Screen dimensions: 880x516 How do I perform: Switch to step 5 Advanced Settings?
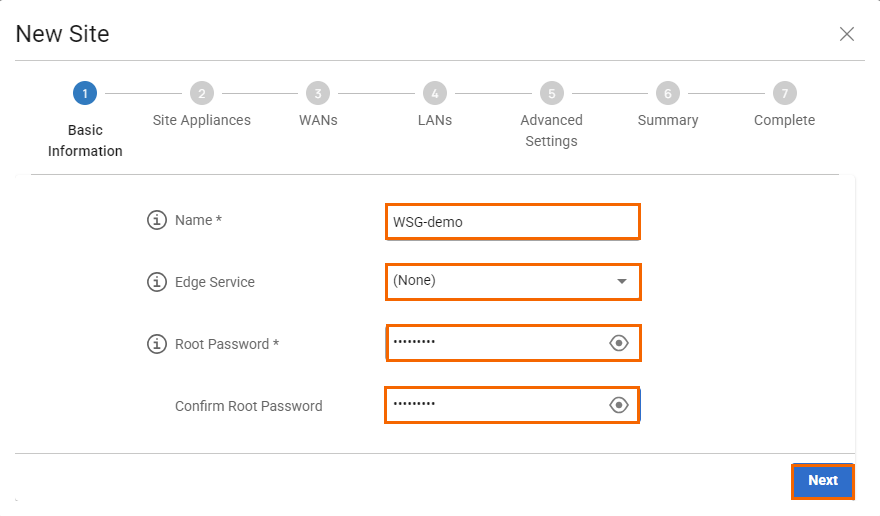(x=551, y=94)
